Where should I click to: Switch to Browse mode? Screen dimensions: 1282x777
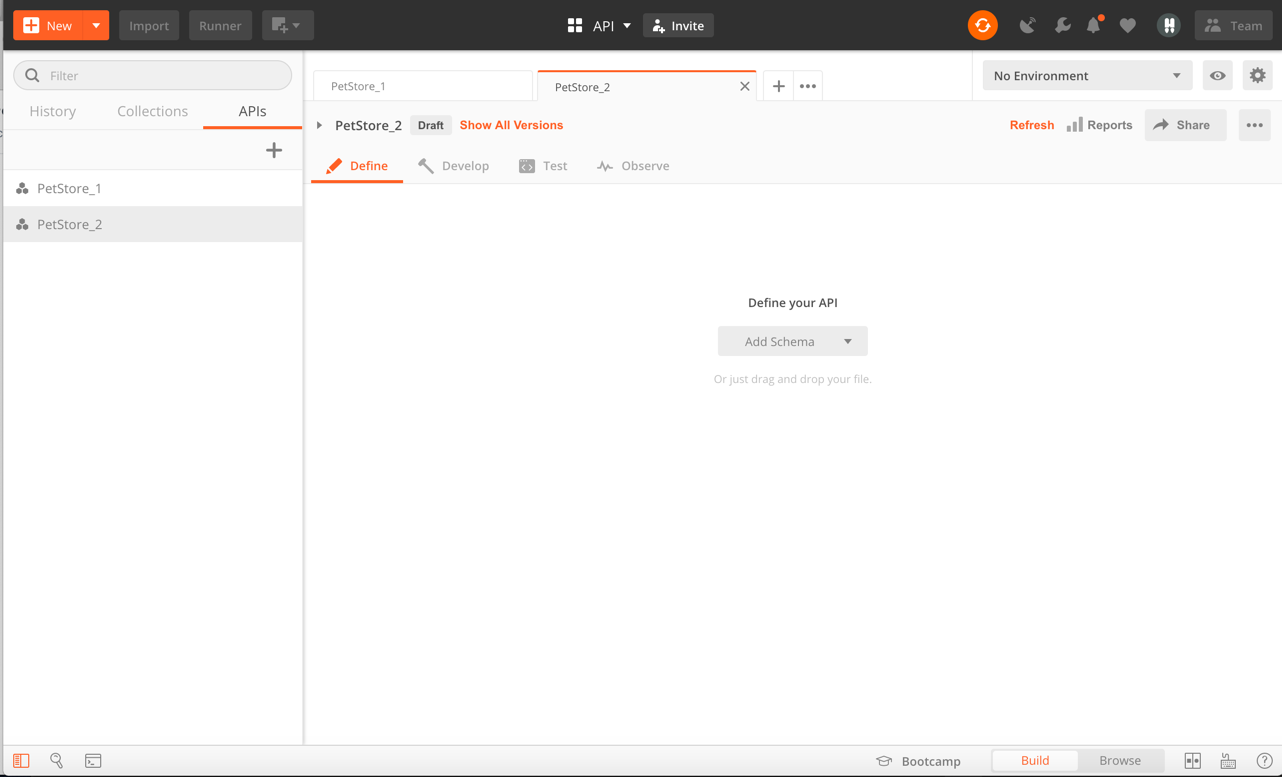(x=1120, y=761)
